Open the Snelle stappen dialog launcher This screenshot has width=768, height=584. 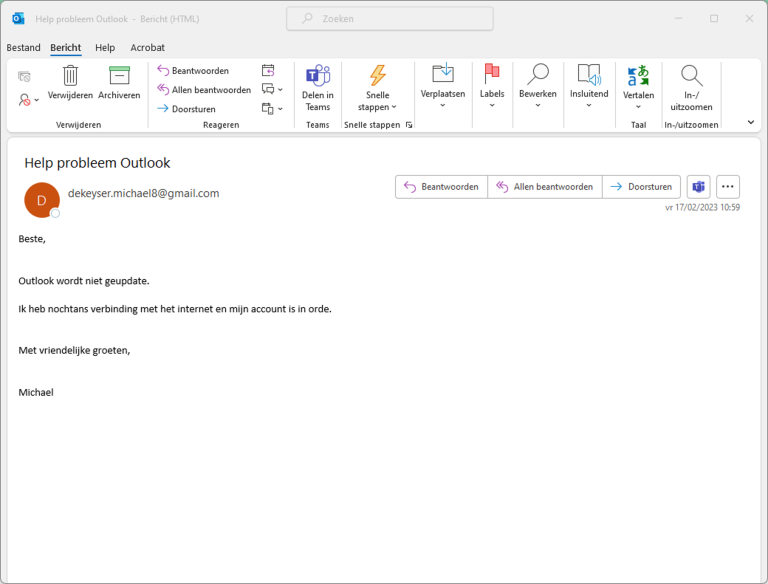pyautogui.click(x=409, y=125)
